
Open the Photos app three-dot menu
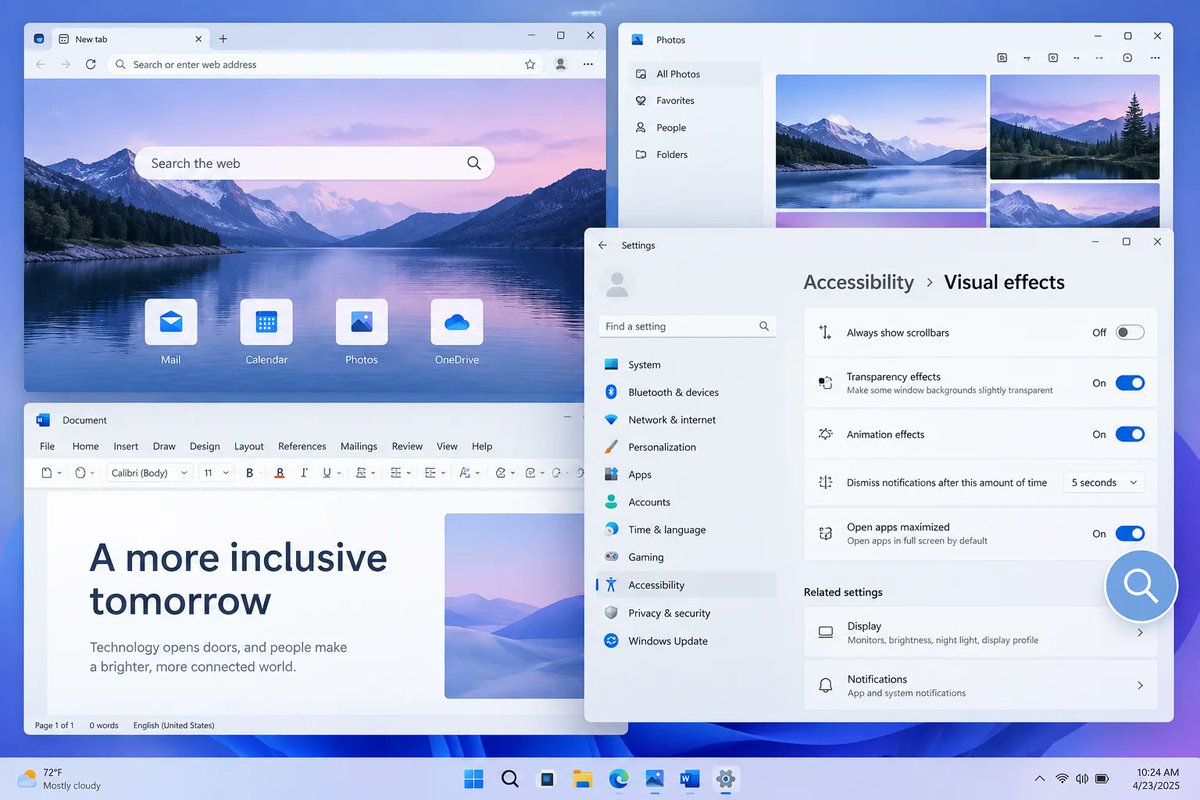[1155, 58]
